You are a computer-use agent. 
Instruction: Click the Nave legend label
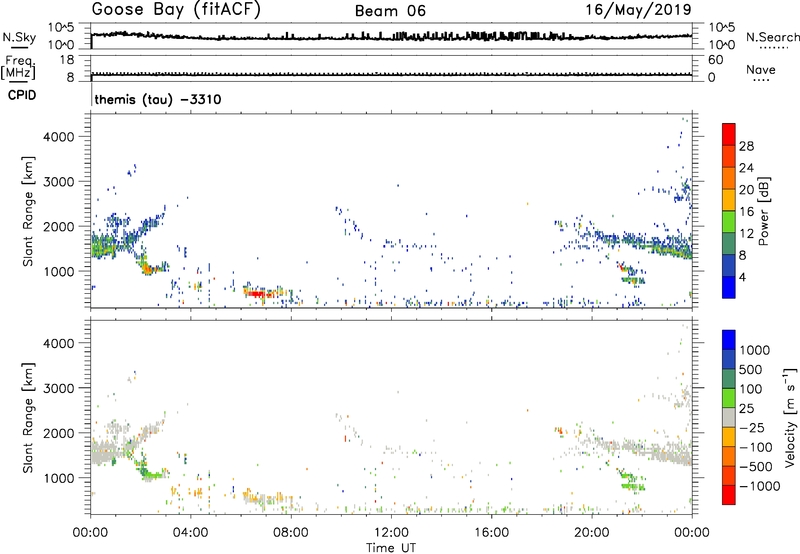(x=761, y=70)
